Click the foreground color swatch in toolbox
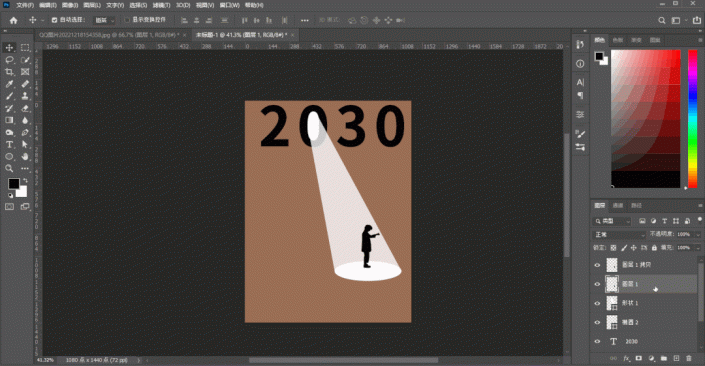This screenshot has height=366, width=705. (13, 183)
